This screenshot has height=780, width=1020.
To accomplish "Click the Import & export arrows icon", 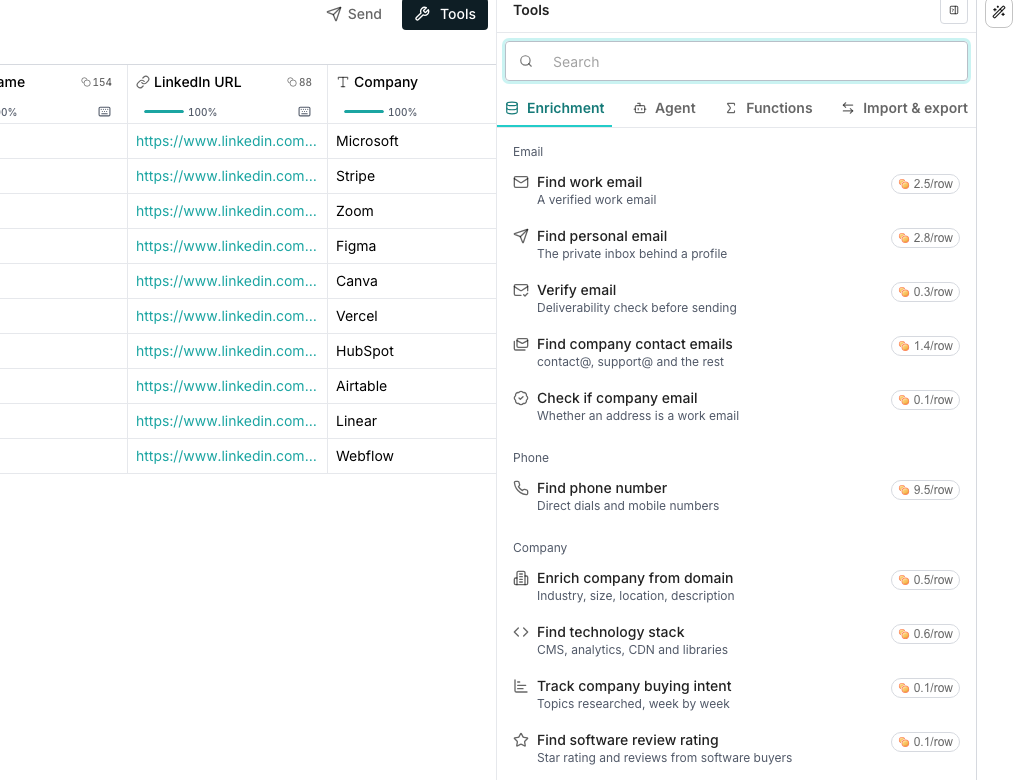I will tap(848, 108).
